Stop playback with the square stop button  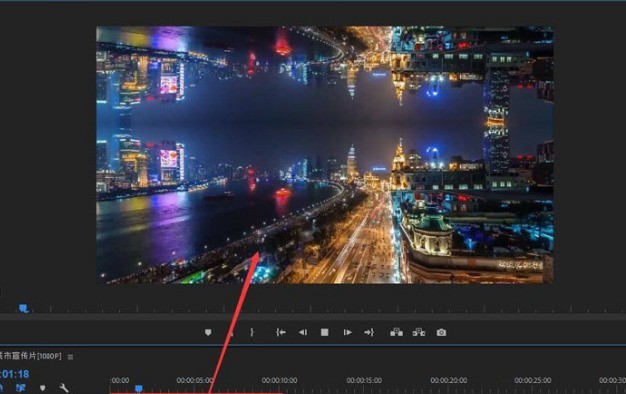click(325, 332)
